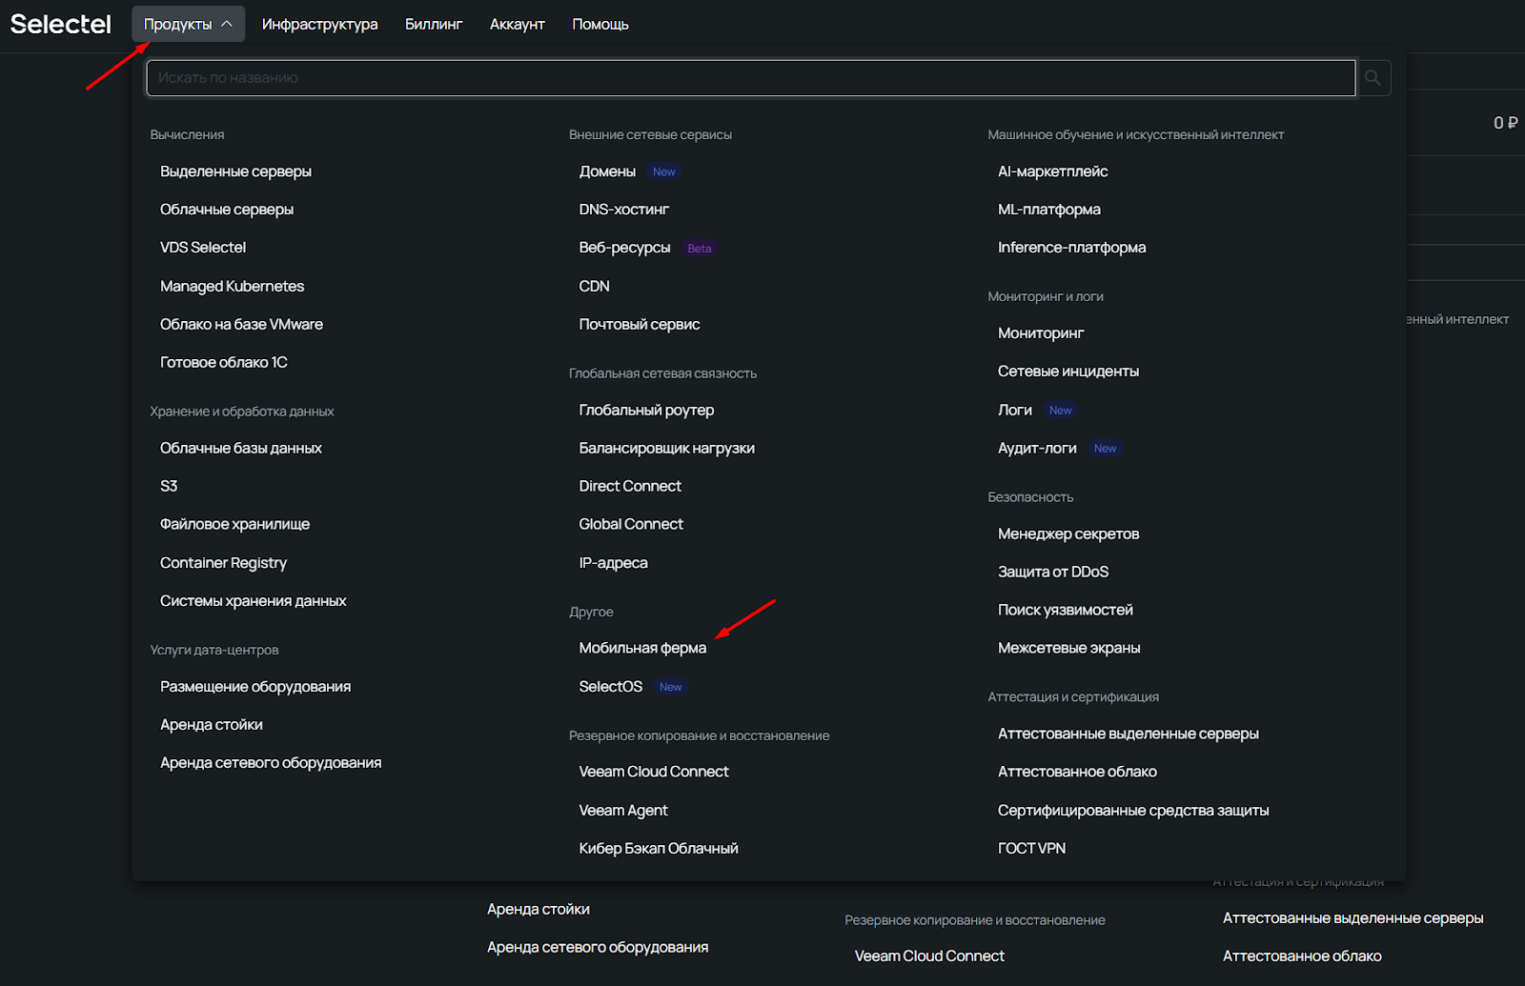Image resolution: width=1525 pixels, height=986 pixels.
Task: Open Мобильная ферма product
Action: [642, 648]
